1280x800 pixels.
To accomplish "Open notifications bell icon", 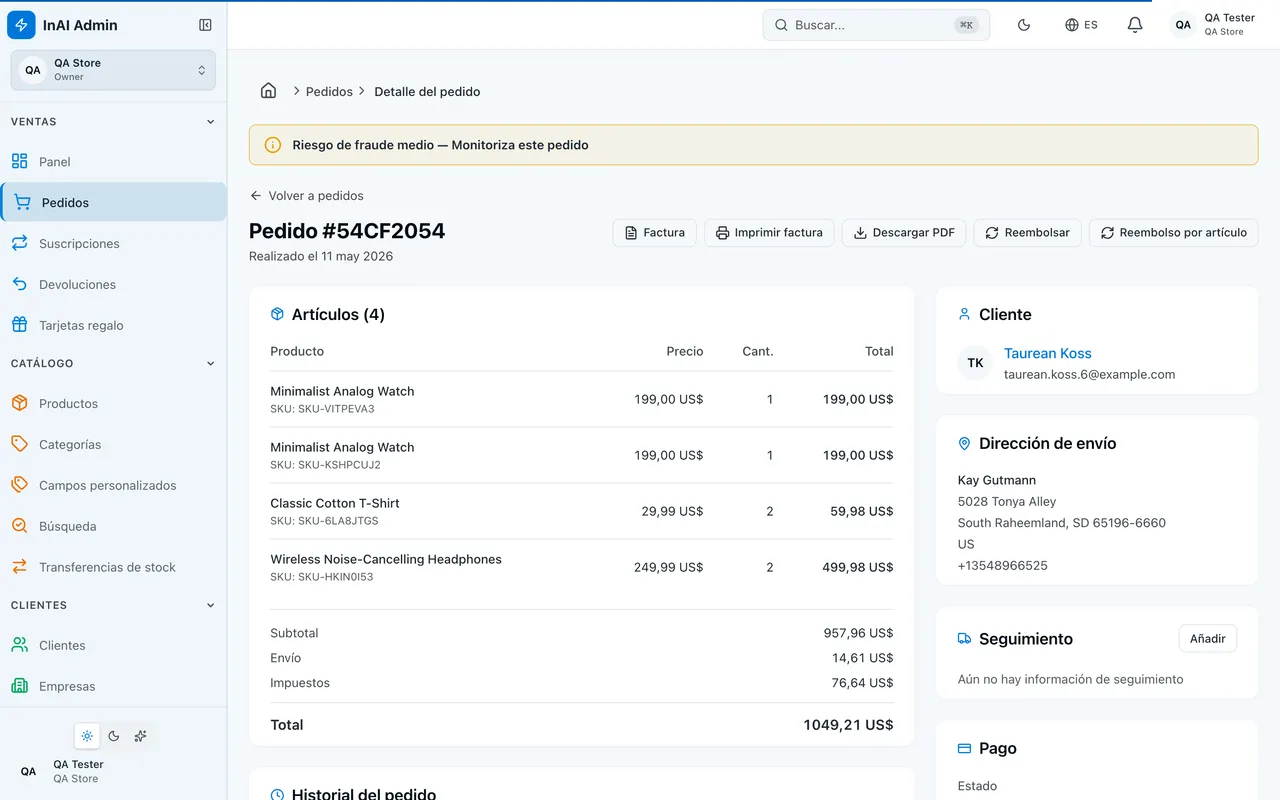I will click(x=1135, y=25).
